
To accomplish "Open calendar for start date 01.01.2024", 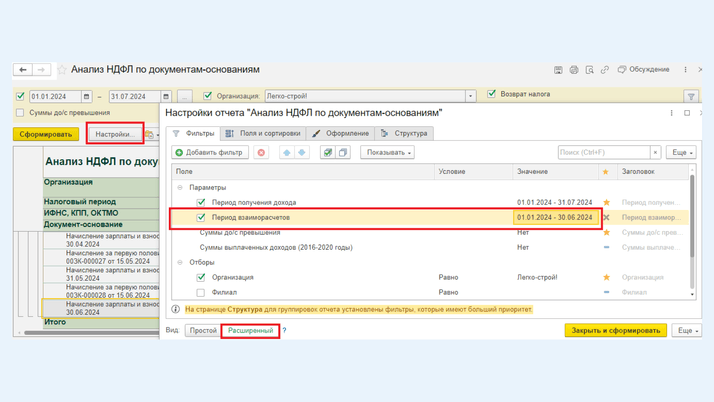I will [x=87, y=97].
